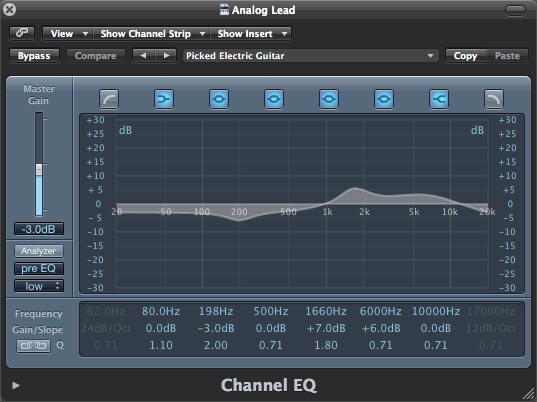This screenshot has width=537, height=402.
Task: Toggle the low-pass filter band button
Action: pos(494,99)
